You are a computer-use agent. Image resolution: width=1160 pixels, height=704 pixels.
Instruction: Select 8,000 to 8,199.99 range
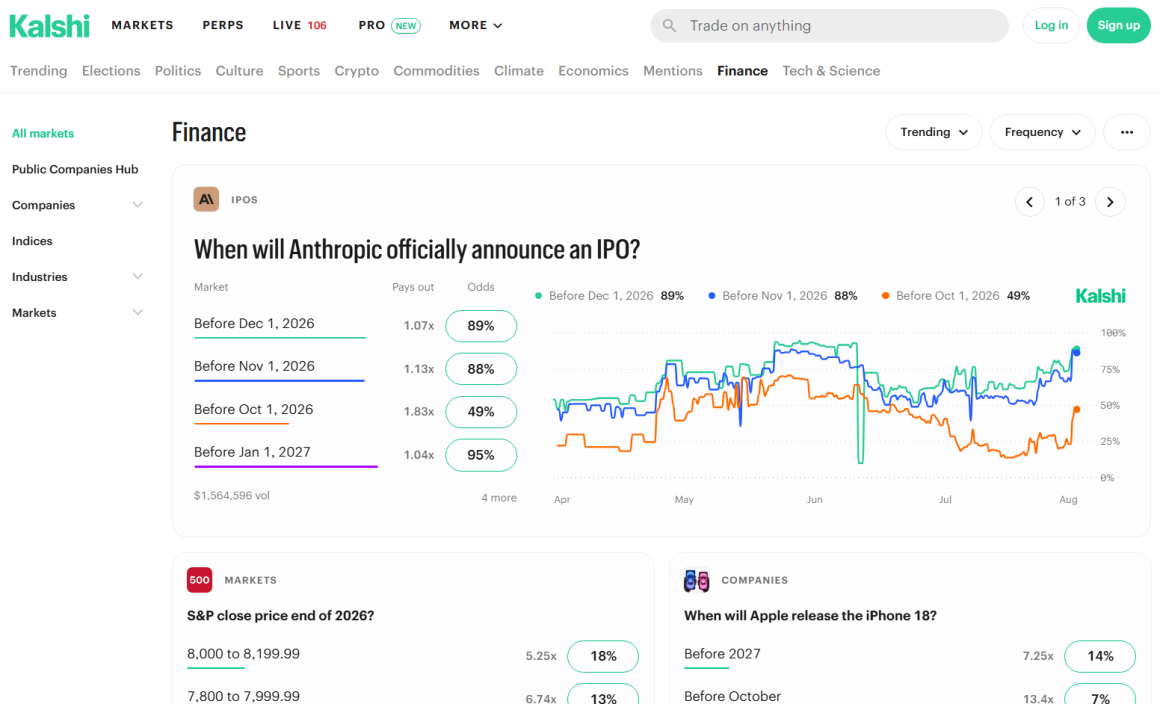[x=243, y=654]
